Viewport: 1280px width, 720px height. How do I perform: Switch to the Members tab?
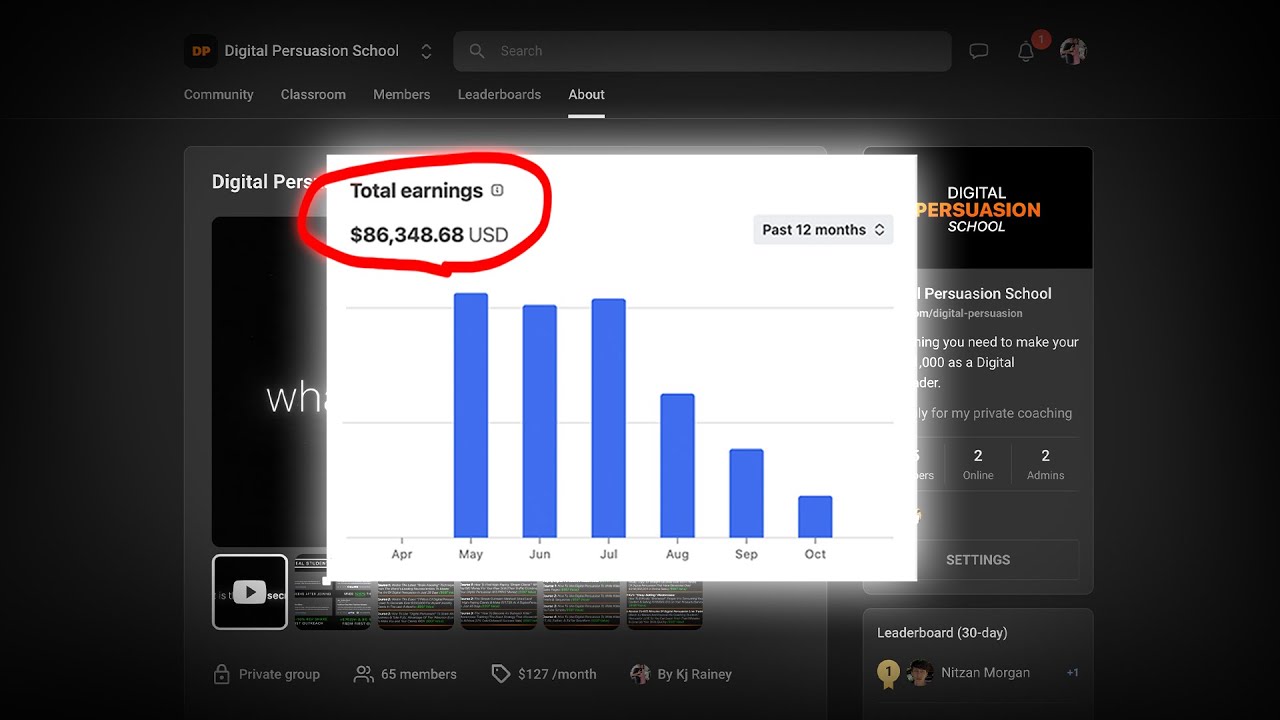click(401, 94)
